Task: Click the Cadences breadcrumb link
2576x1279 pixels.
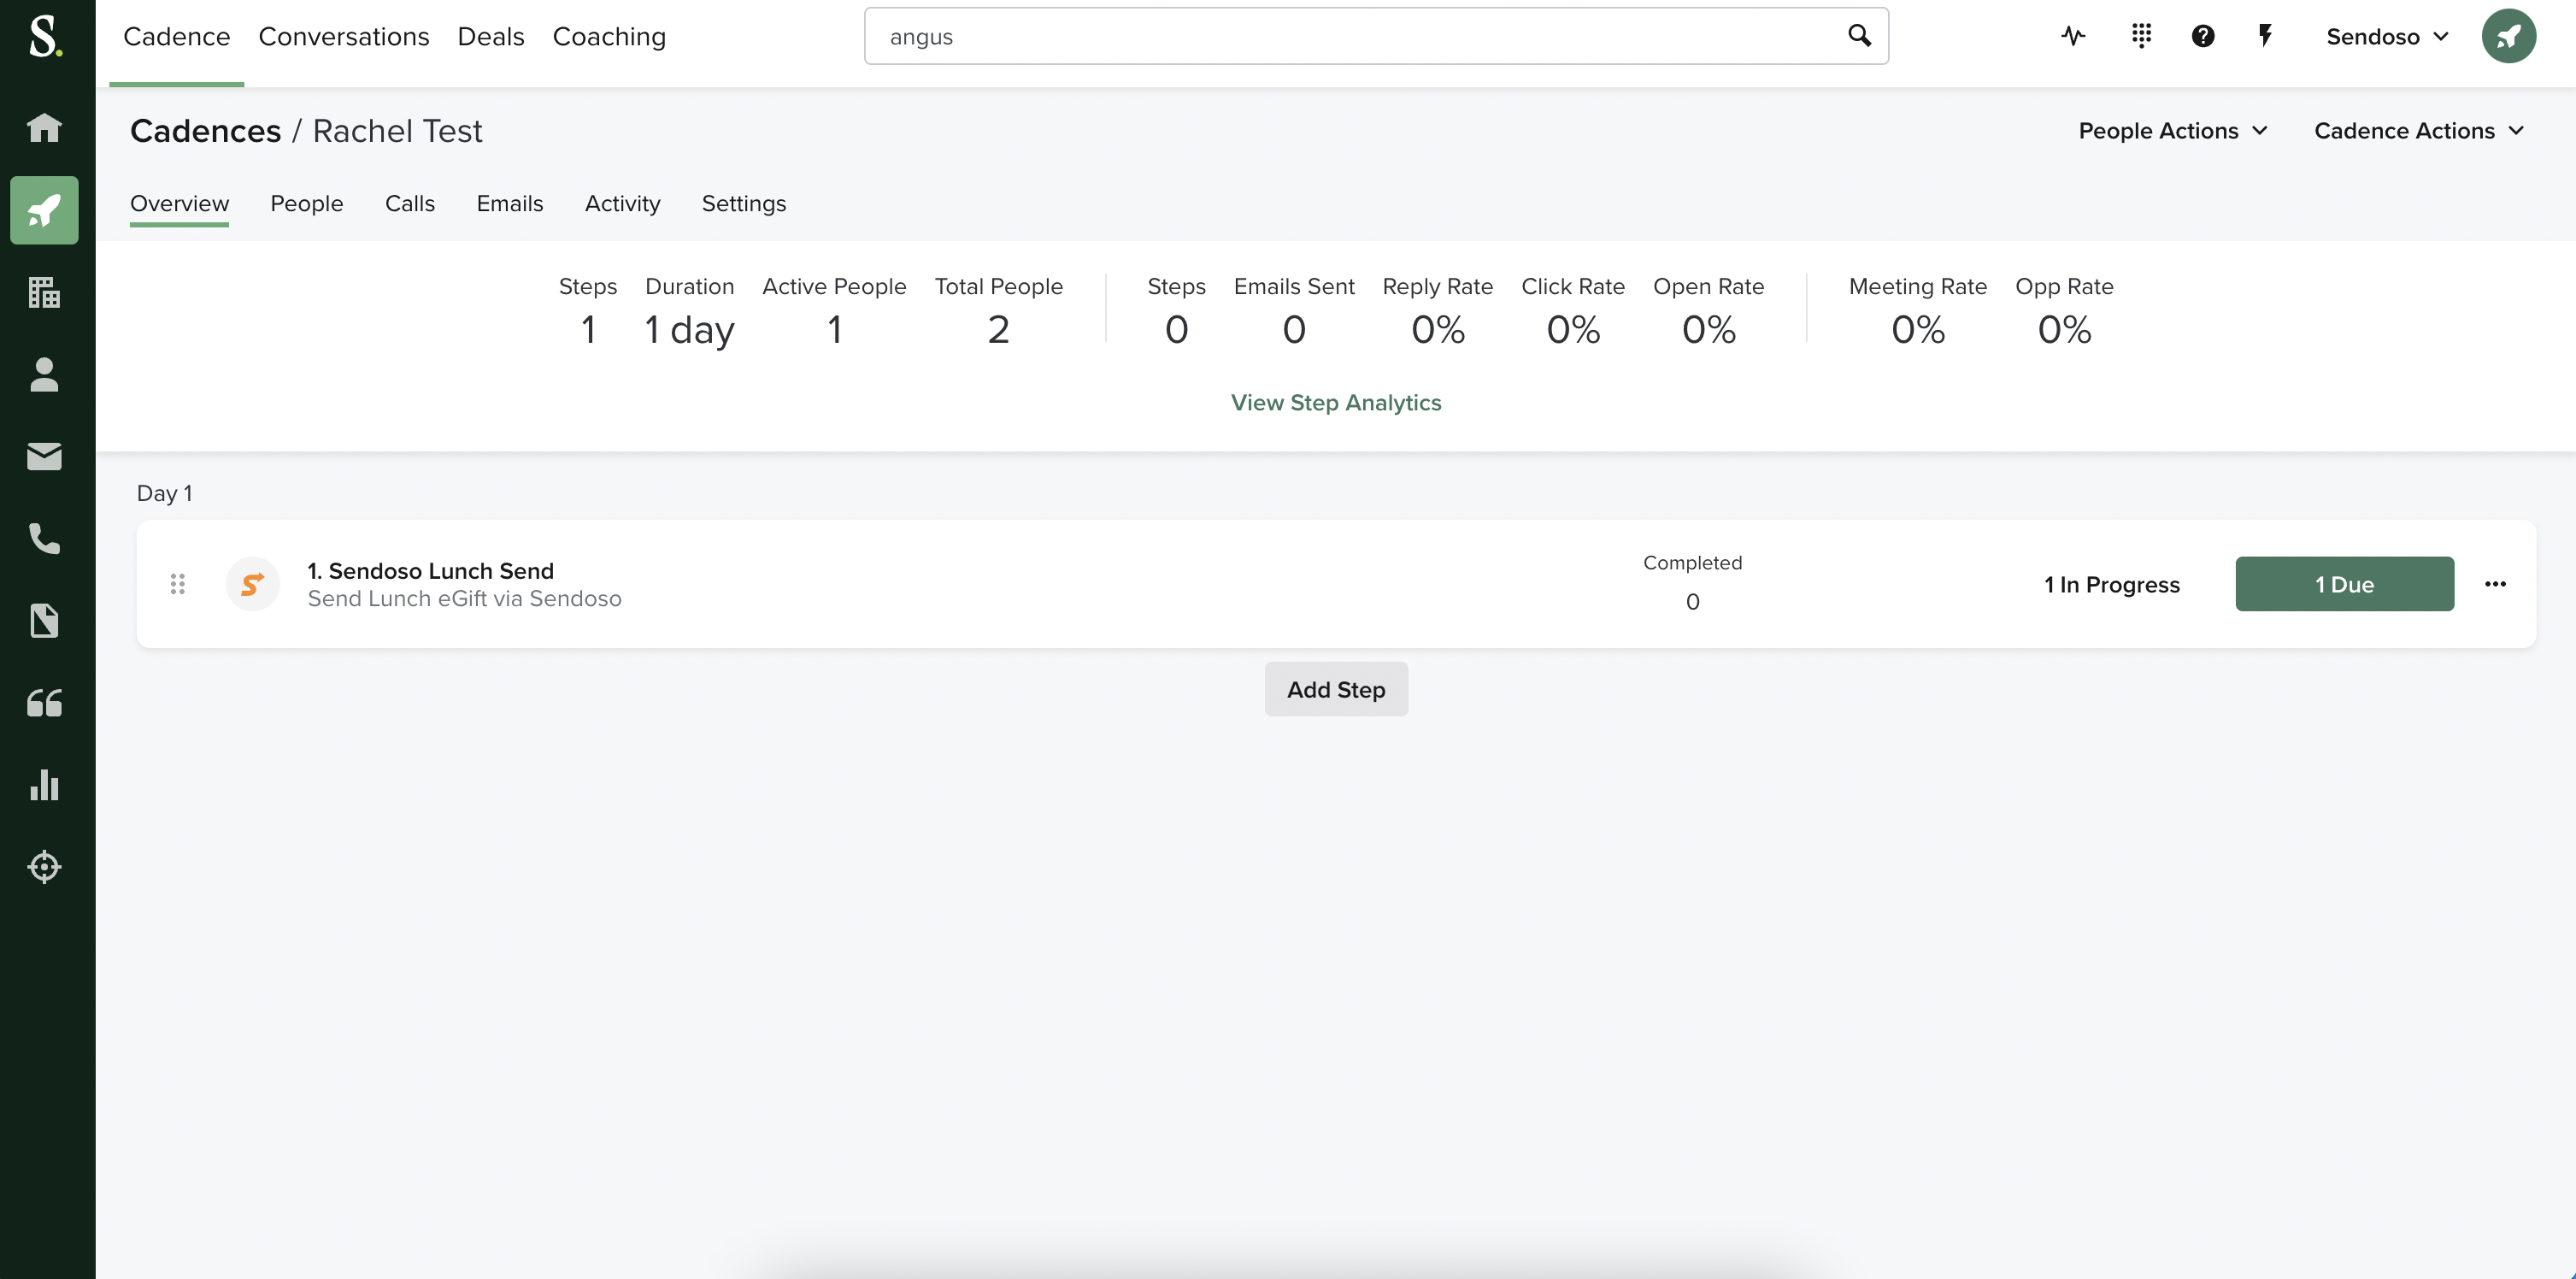Action: (206, 131)
